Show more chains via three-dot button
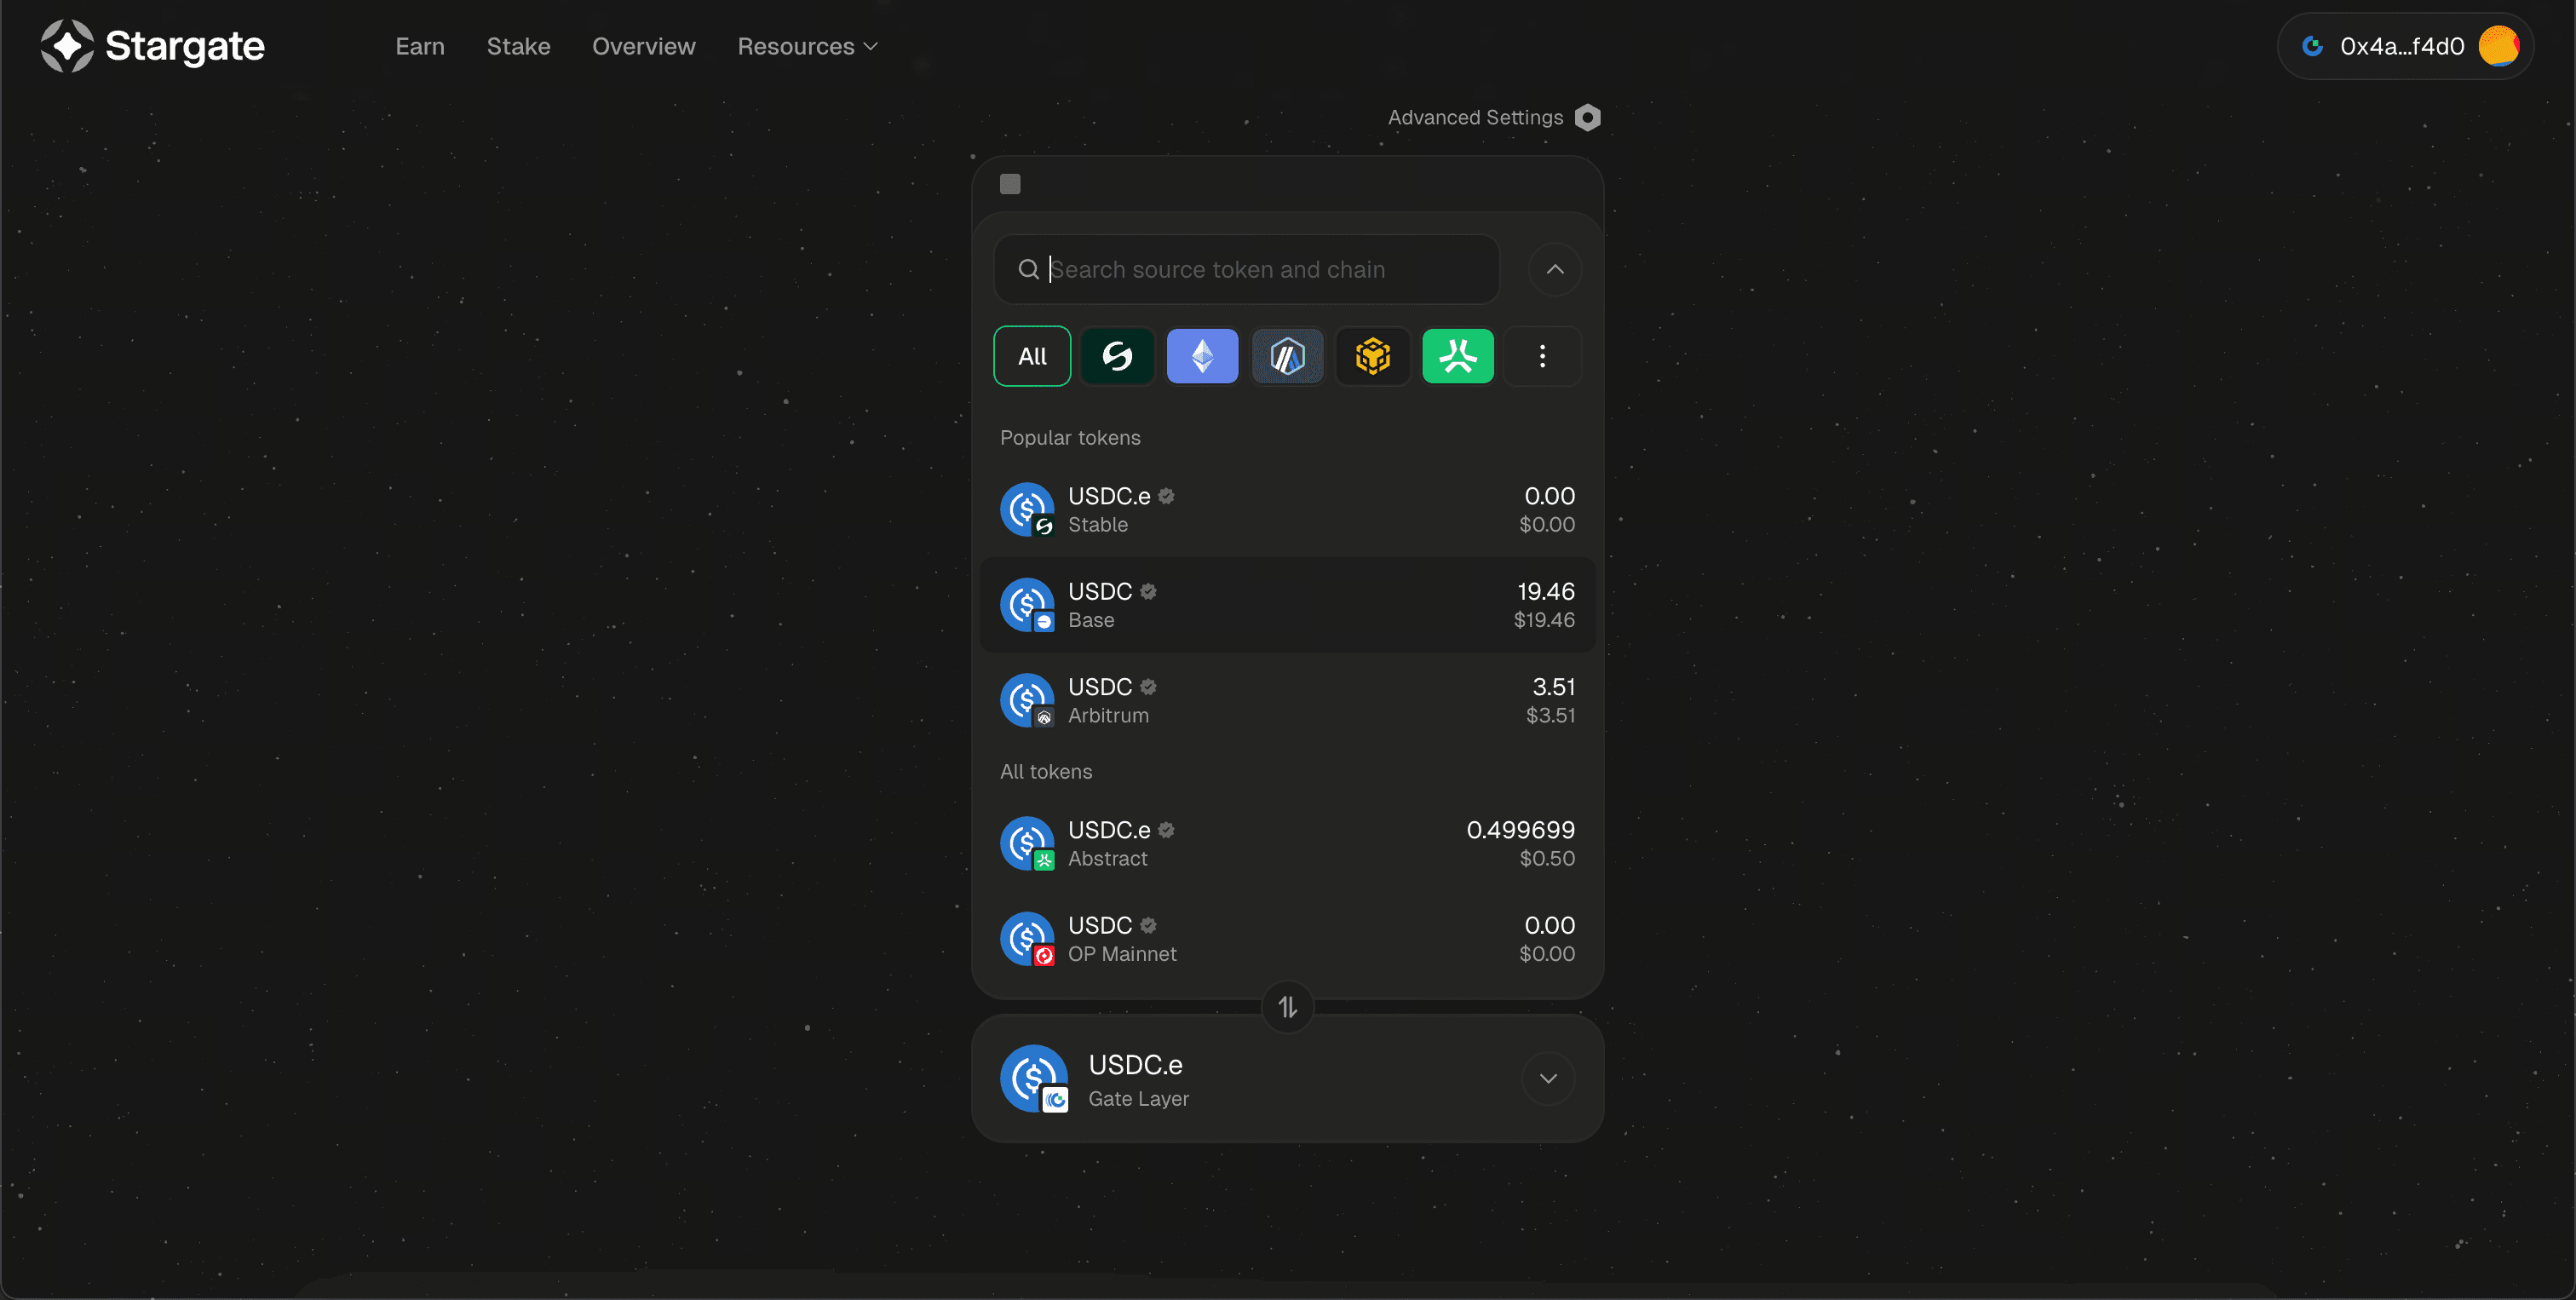2576x1300 pixels. (x=1542, y=356)
